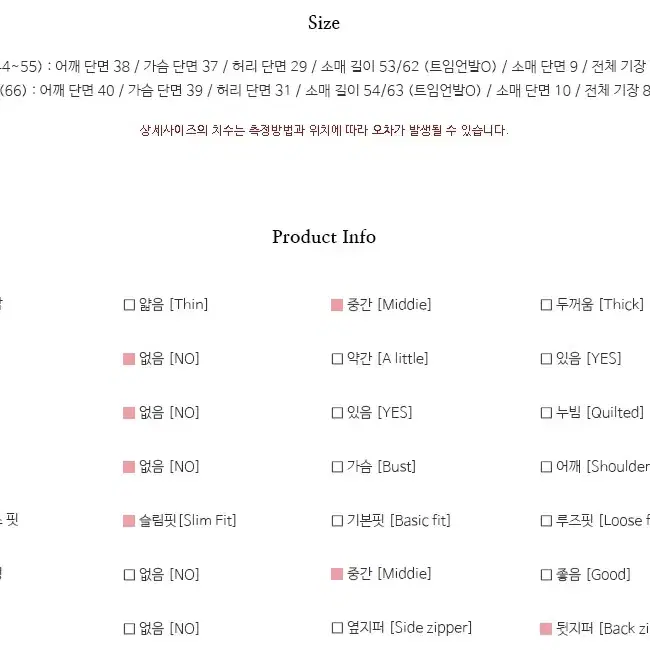Toggle the pink Middie thickness box
The height and width of the screenshot is (650, 650).
coord(337,305)
